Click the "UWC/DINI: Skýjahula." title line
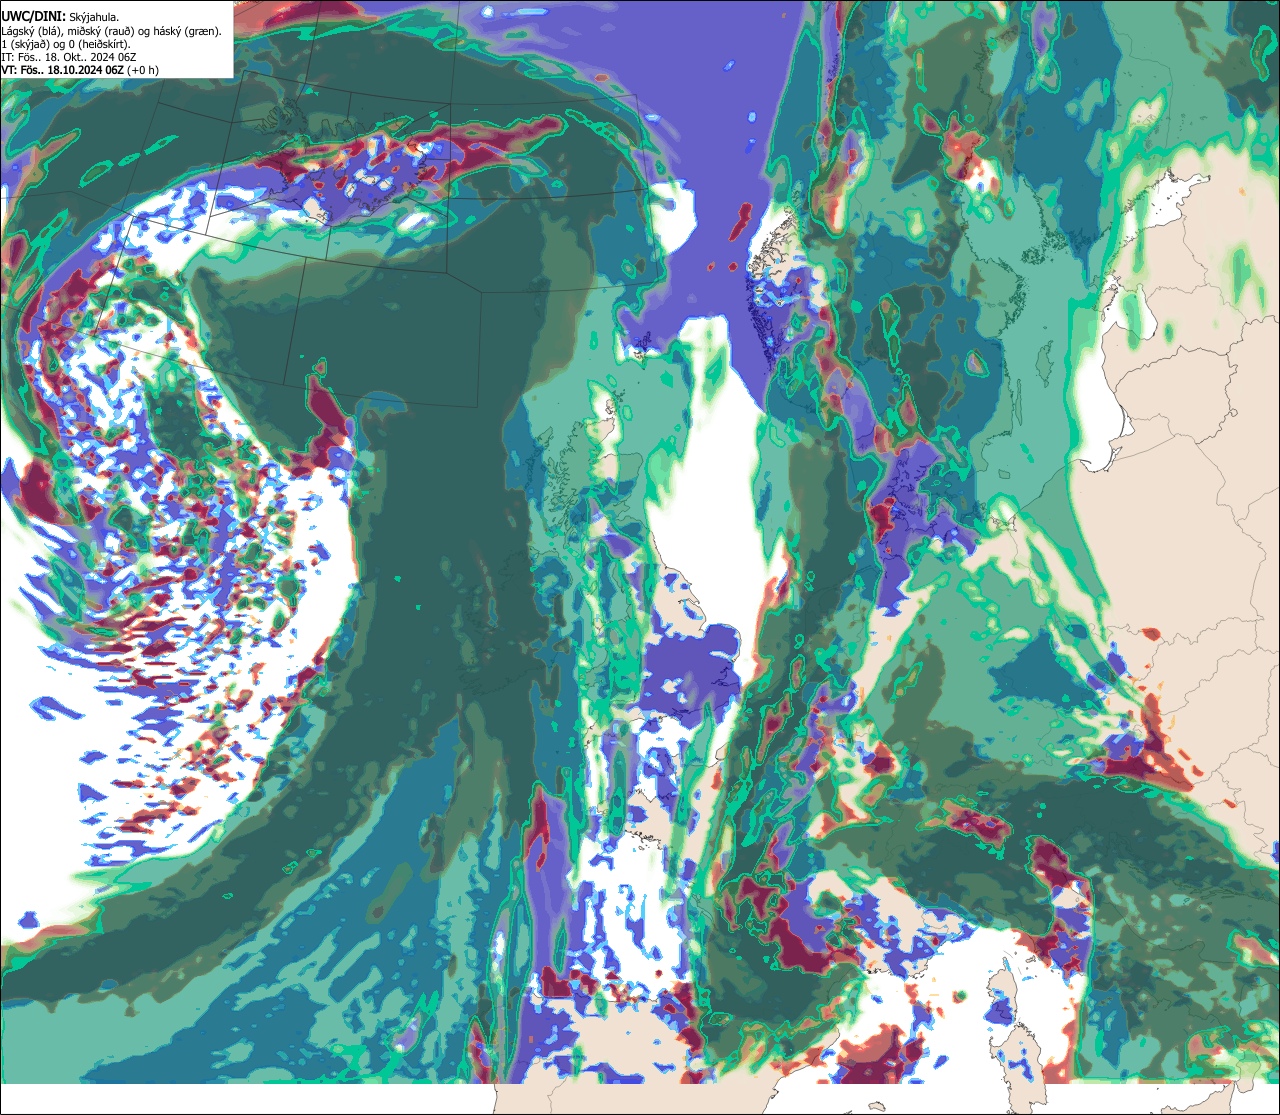The width and height of the screenshot is (1280, 1115). pos(60,16)
